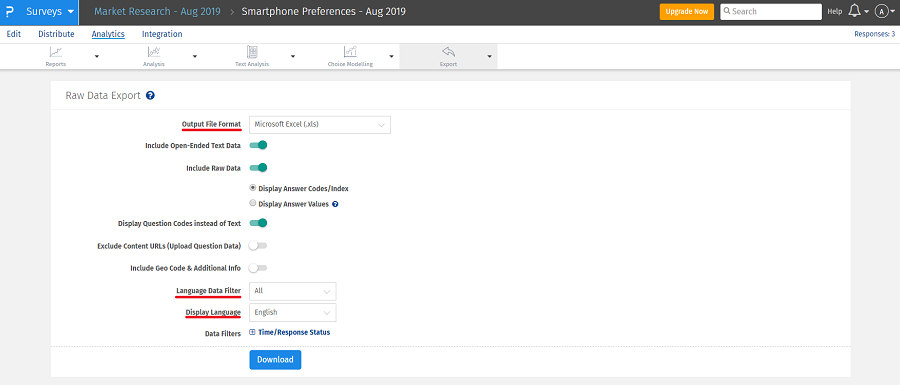Open the Reports chart icon
Image resolution: width=900 pixels, height=385 pixels.
(x=56, y=52)
